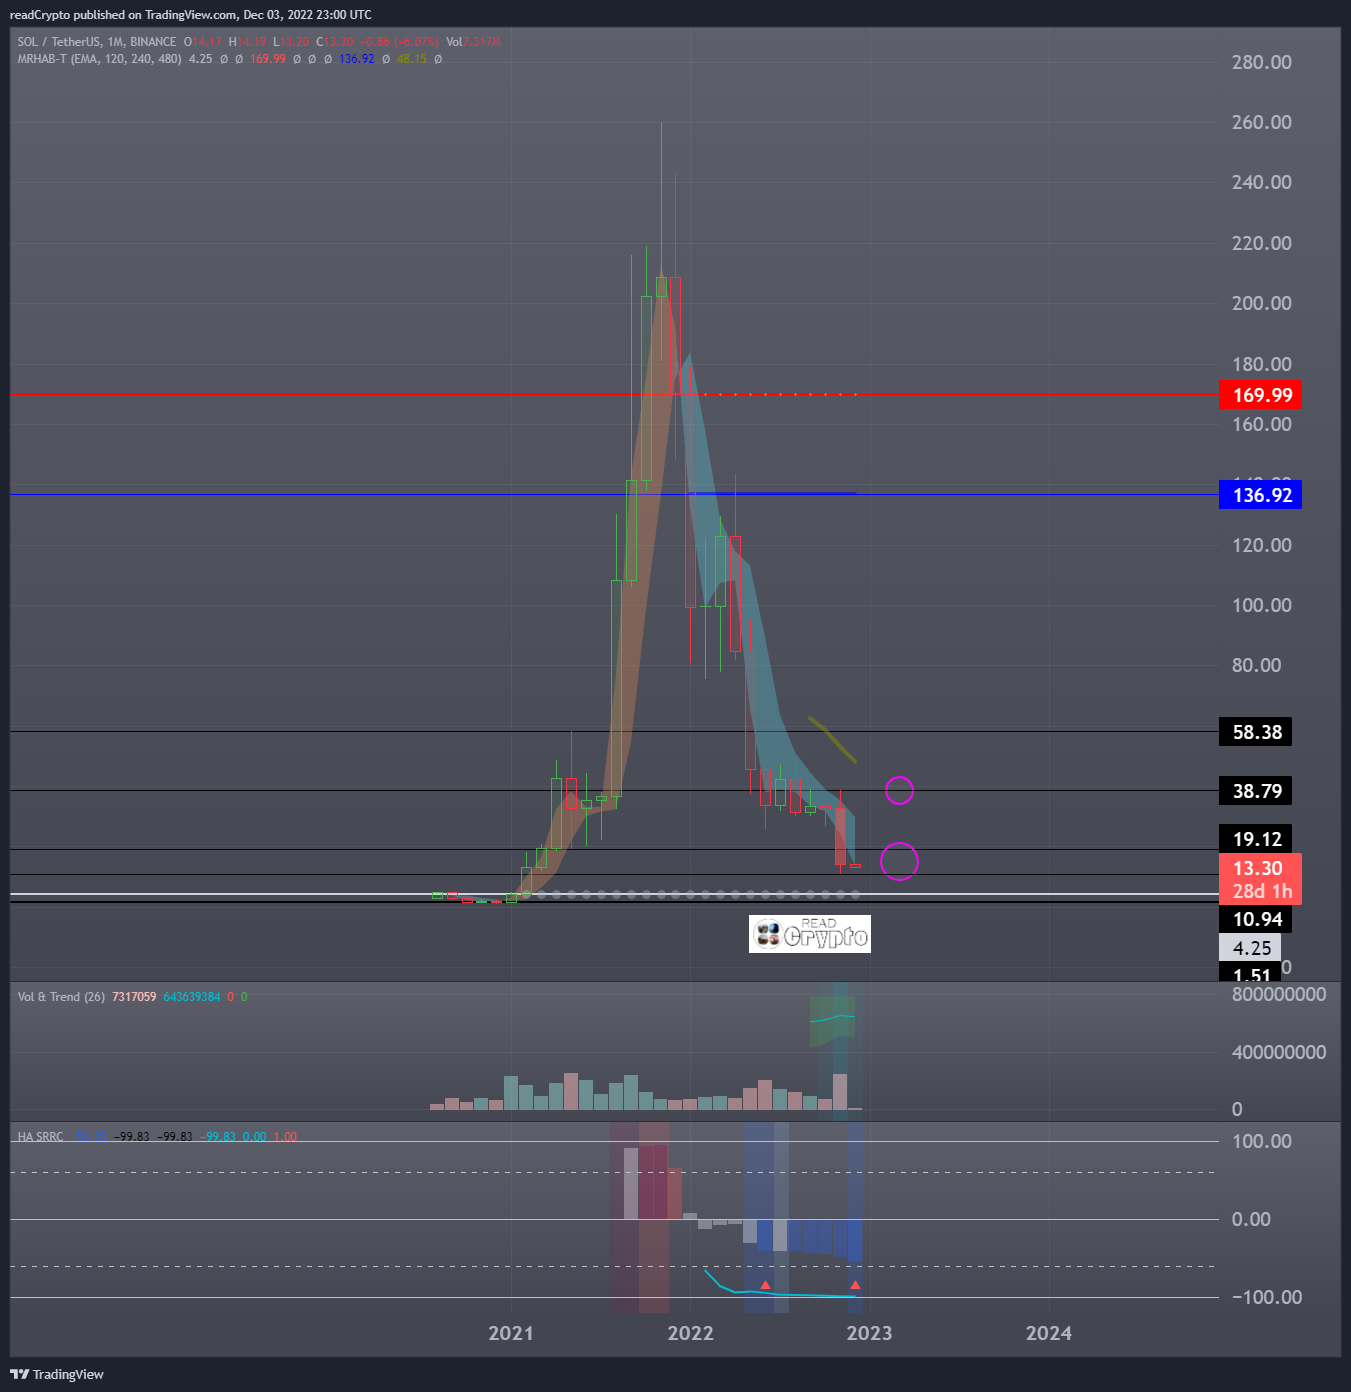Click the 0.00 oscillator axis label
The image size is (1351, 1392).
tap(1251, 1219)
